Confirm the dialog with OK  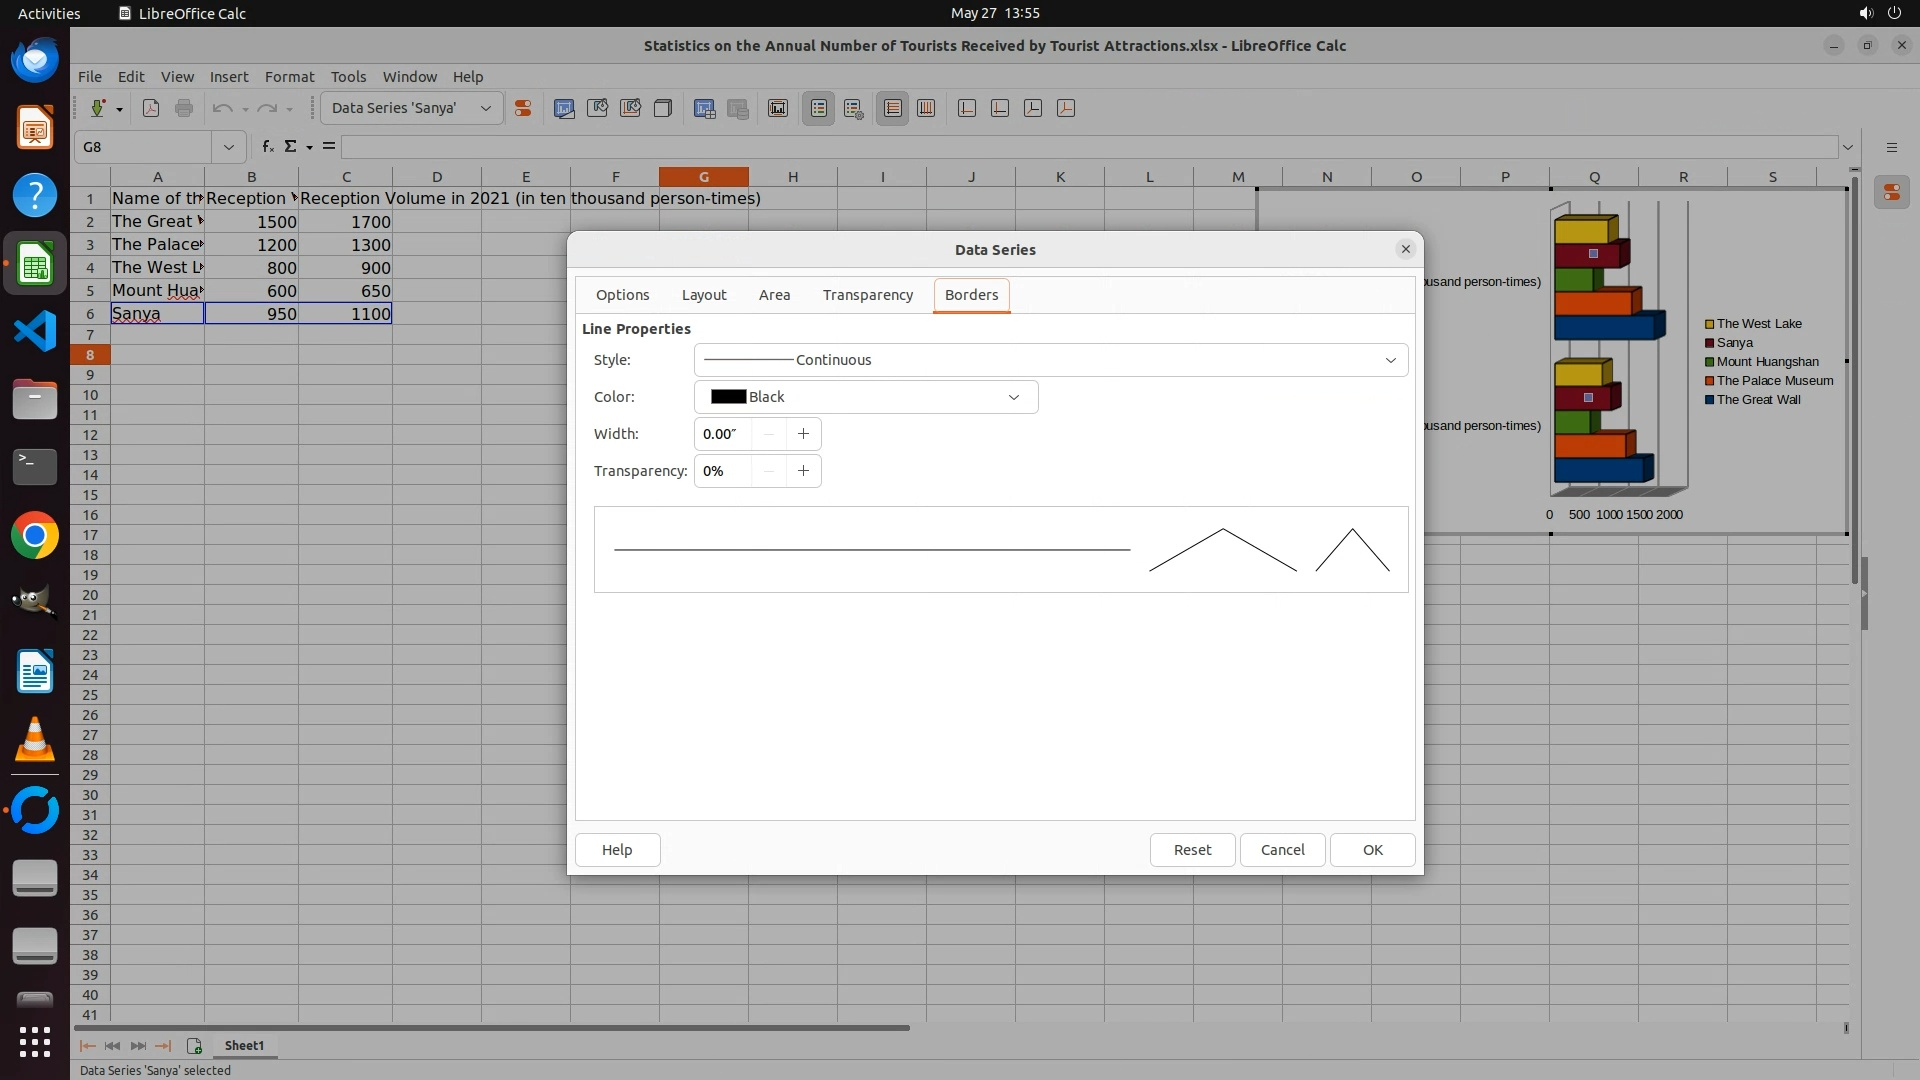click(x=1372, y=850)
